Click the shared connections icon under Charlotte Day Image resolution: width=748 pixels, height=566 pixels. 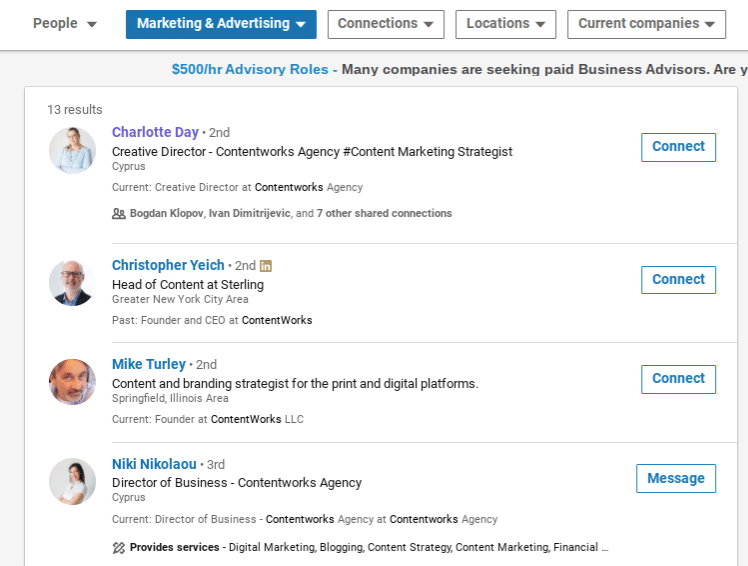point(118,213)
